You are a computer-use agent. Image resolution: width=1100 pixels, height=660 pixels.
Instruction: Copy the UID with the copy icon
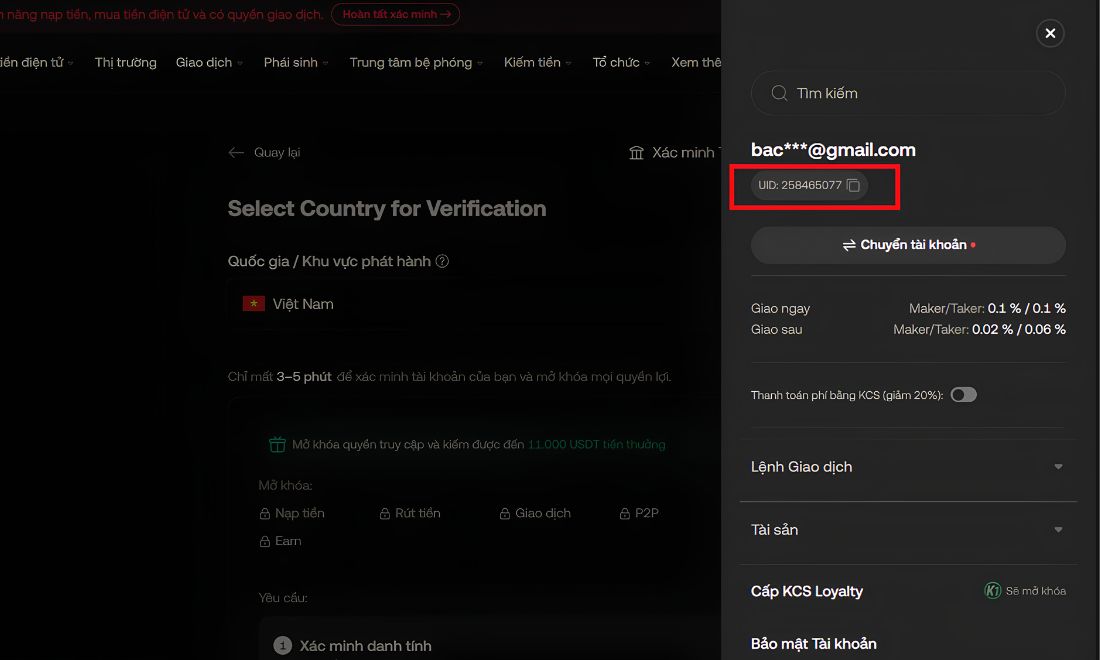tap(853, 185)
